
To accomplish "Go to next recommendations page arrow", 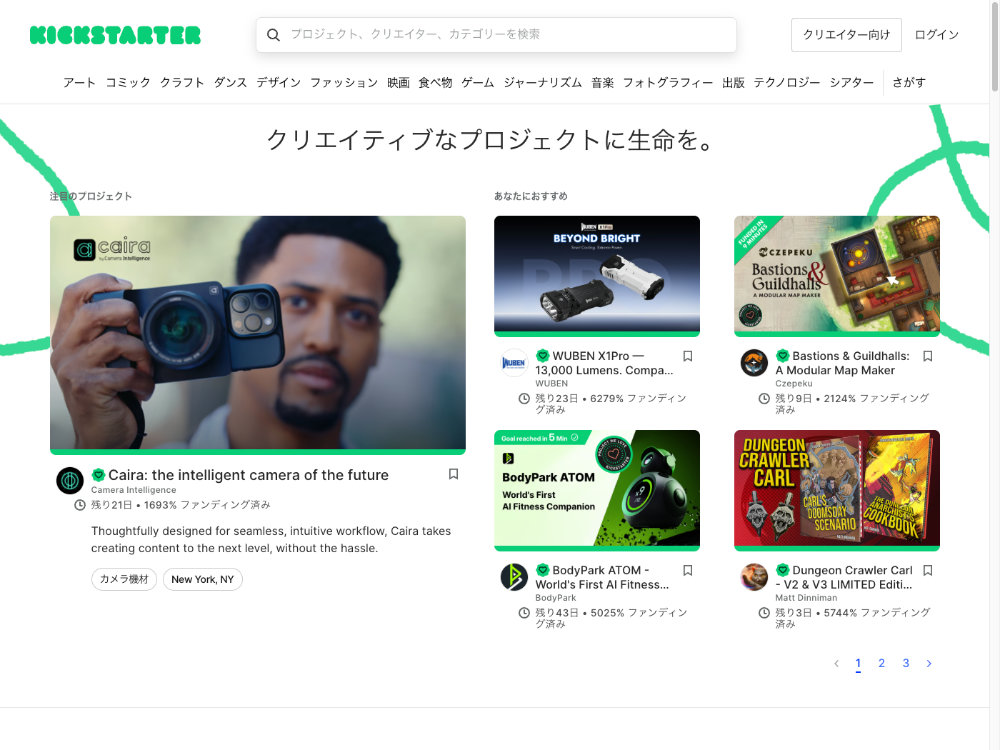I will [x=929, y=663].
